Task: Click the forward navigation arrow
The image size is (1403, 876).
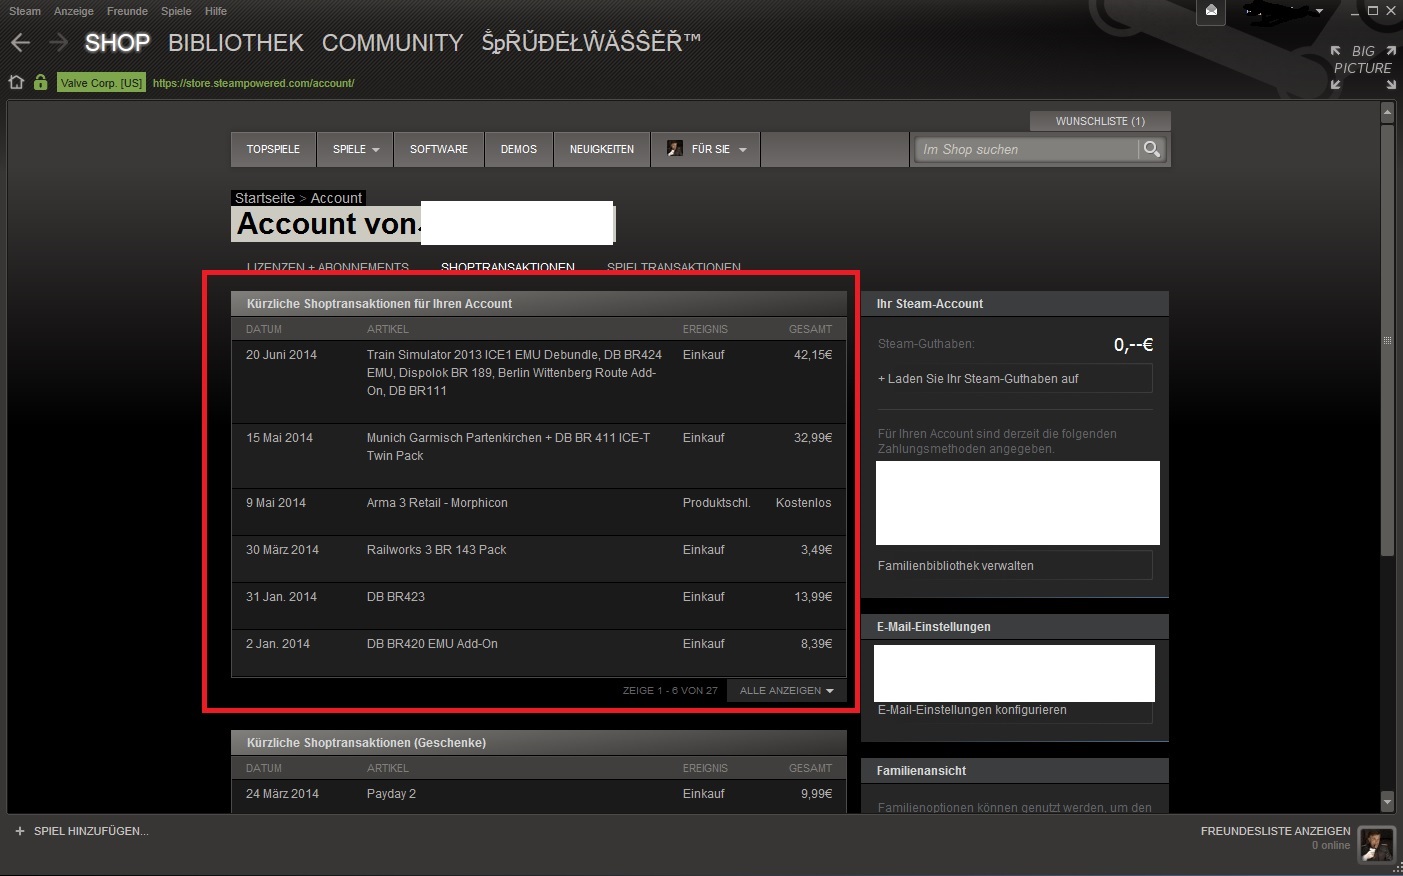Action: click(58, 43)
